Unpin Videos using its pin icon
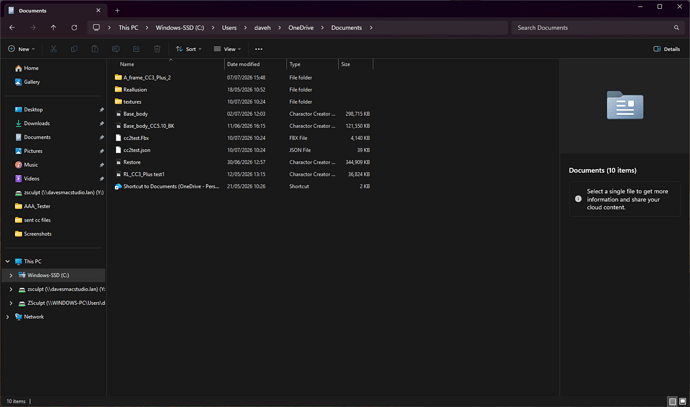 pyautogui.click(x=101, y=179)
